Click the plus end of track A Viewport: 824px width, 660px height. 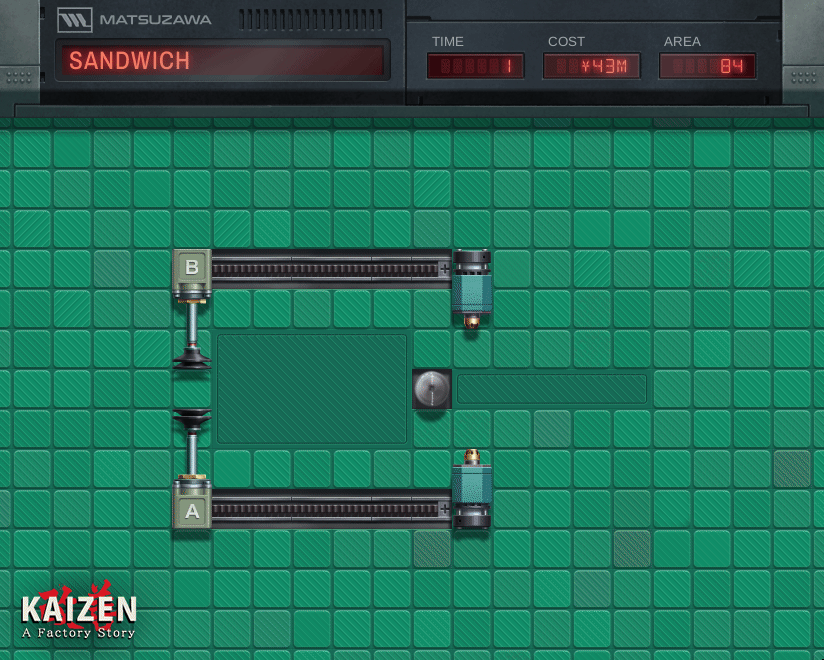click(445, 509)
